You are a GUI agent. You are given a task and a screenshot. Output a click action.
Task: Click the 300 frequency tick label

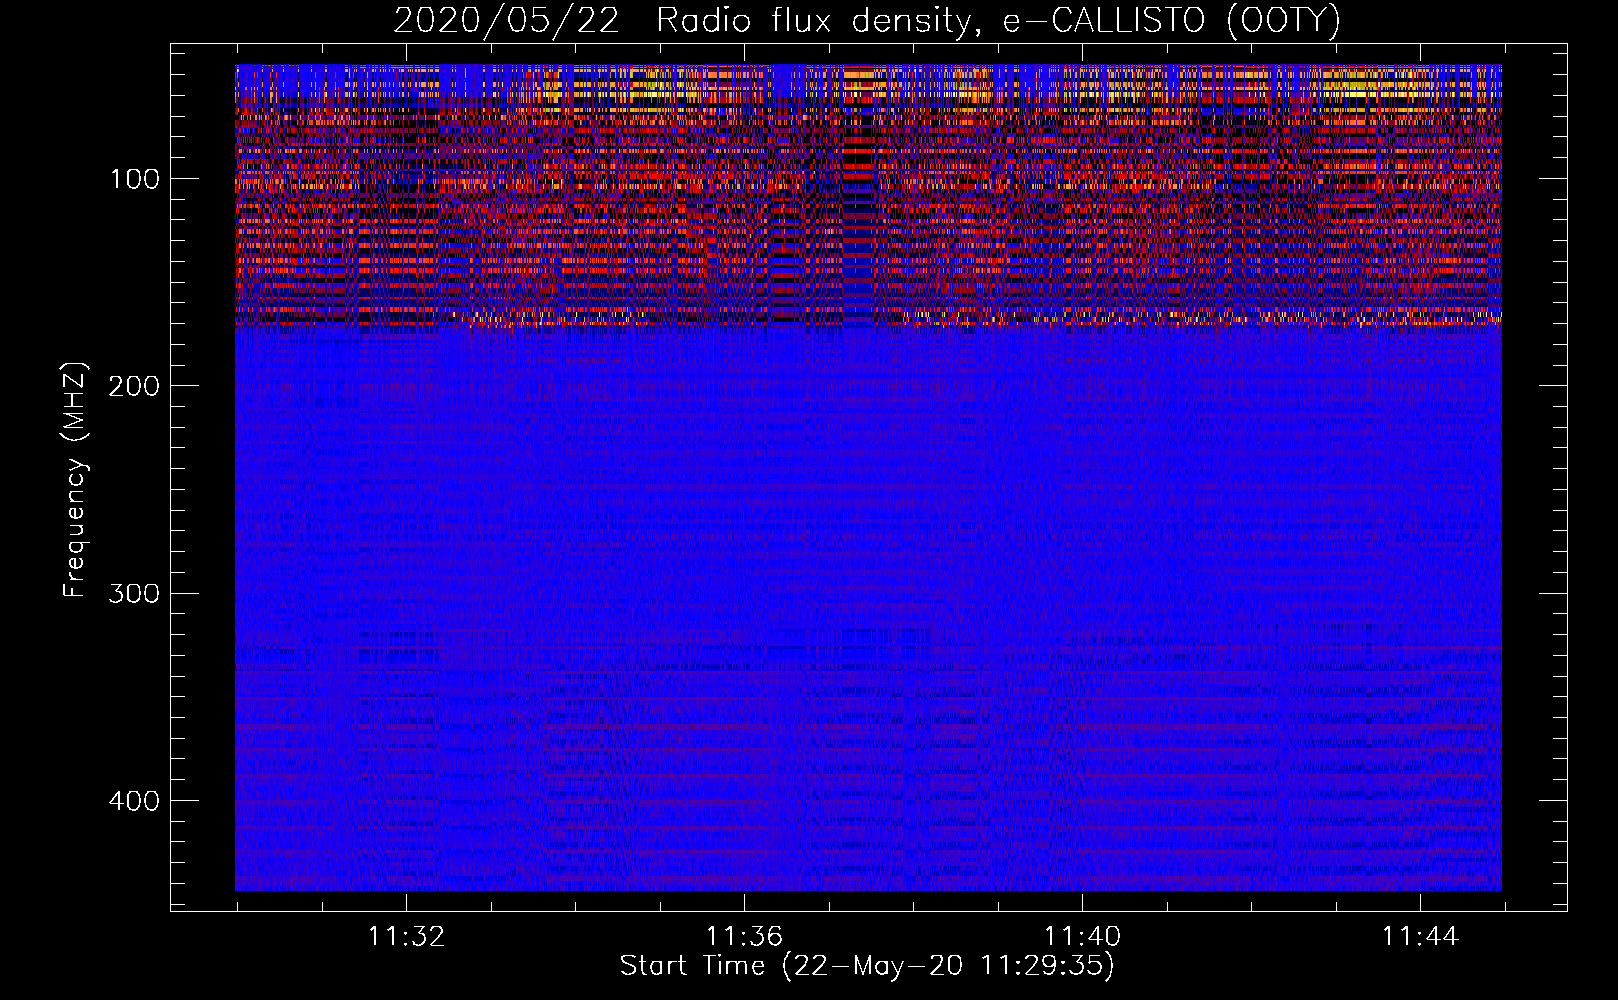click(x=135, y=593)
